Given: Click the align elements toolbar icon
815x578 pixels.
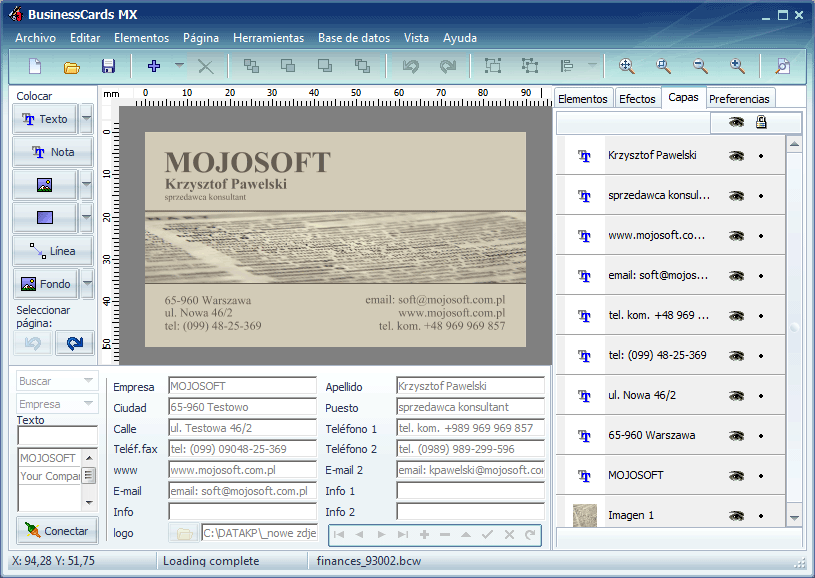Looking at the screenshot, I should pyautogui.click(x=567, y=66).
